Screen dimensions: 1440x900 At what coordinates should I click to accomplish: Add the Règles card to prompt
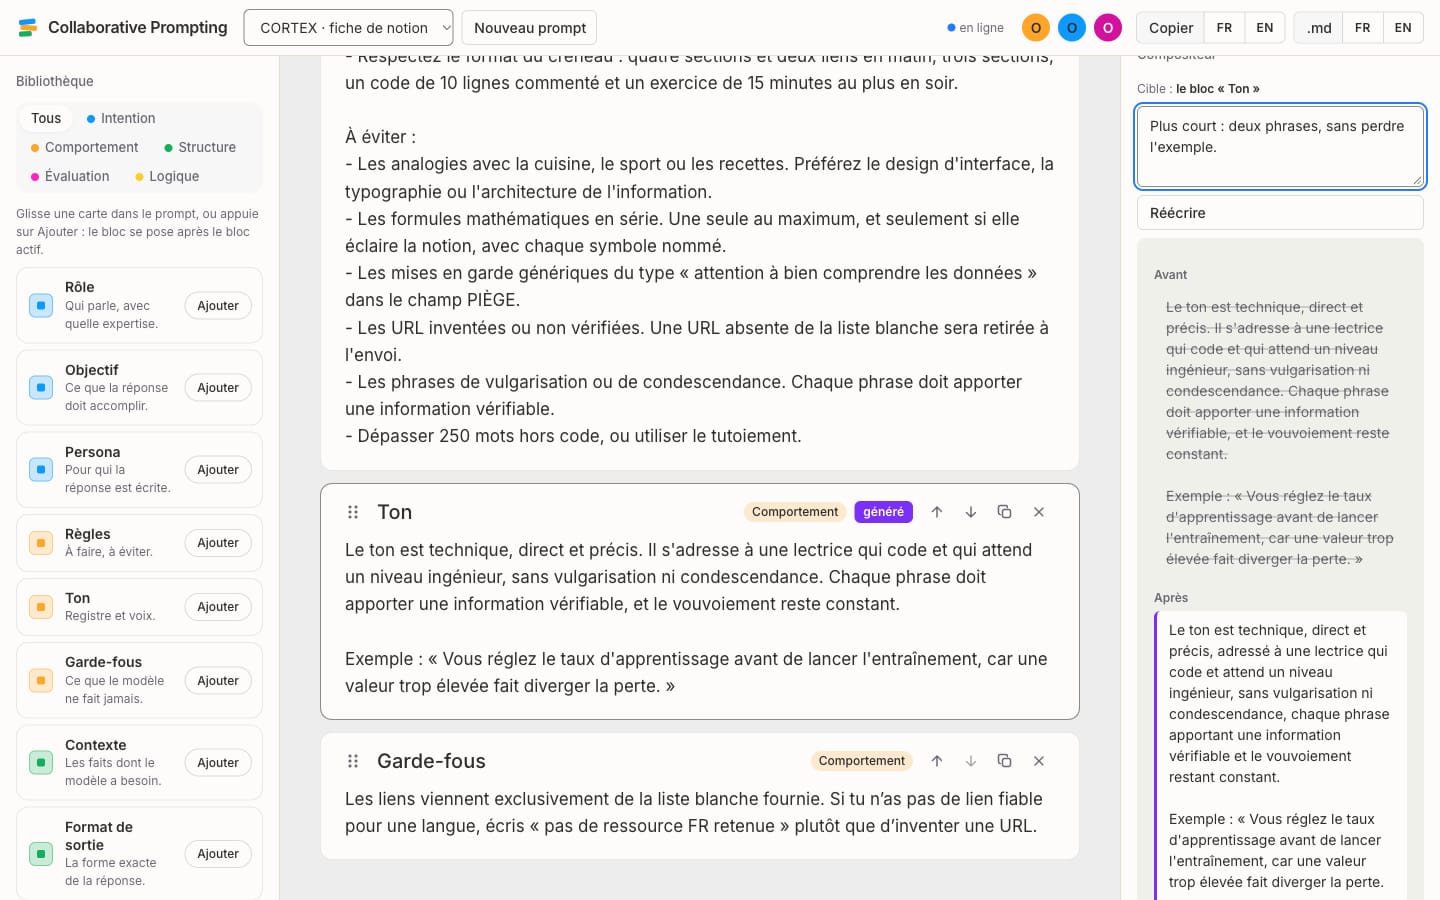pos(218,543)
